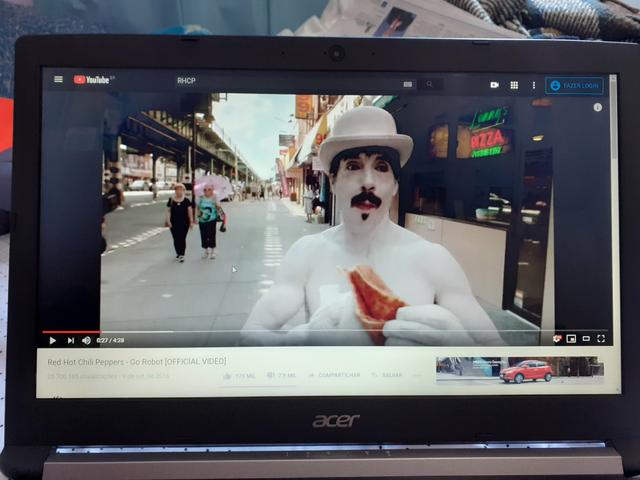Dislike the video with thumbs down

coord(281,376)
